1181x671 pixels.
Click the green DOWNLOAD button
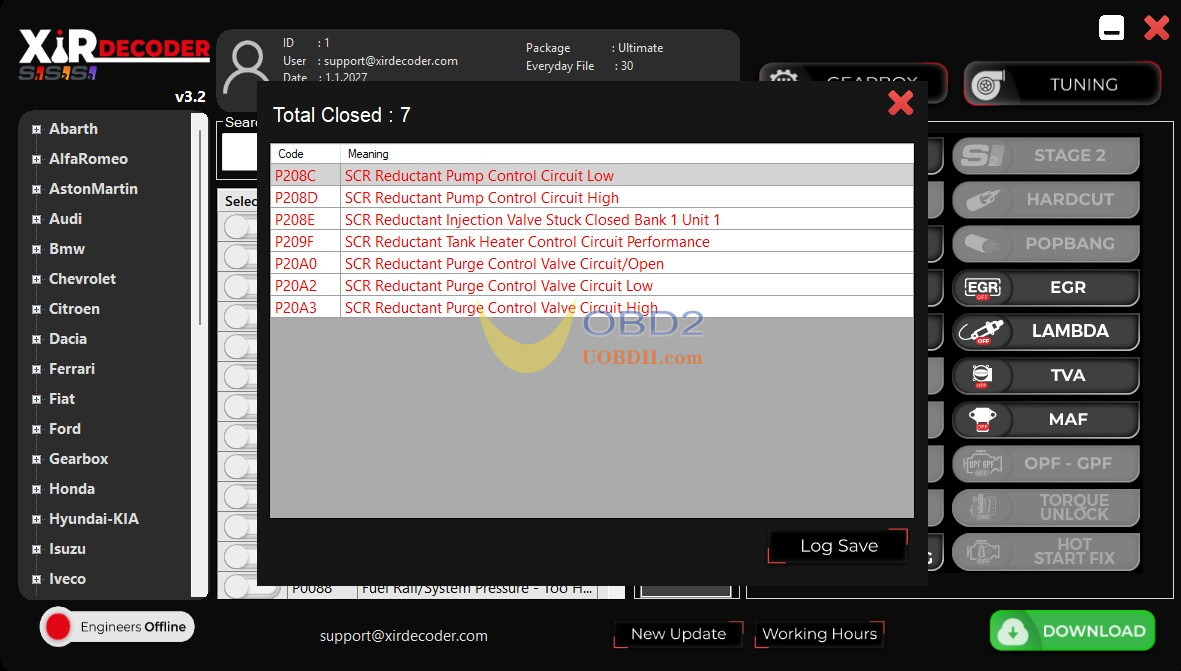point(1072,631)
